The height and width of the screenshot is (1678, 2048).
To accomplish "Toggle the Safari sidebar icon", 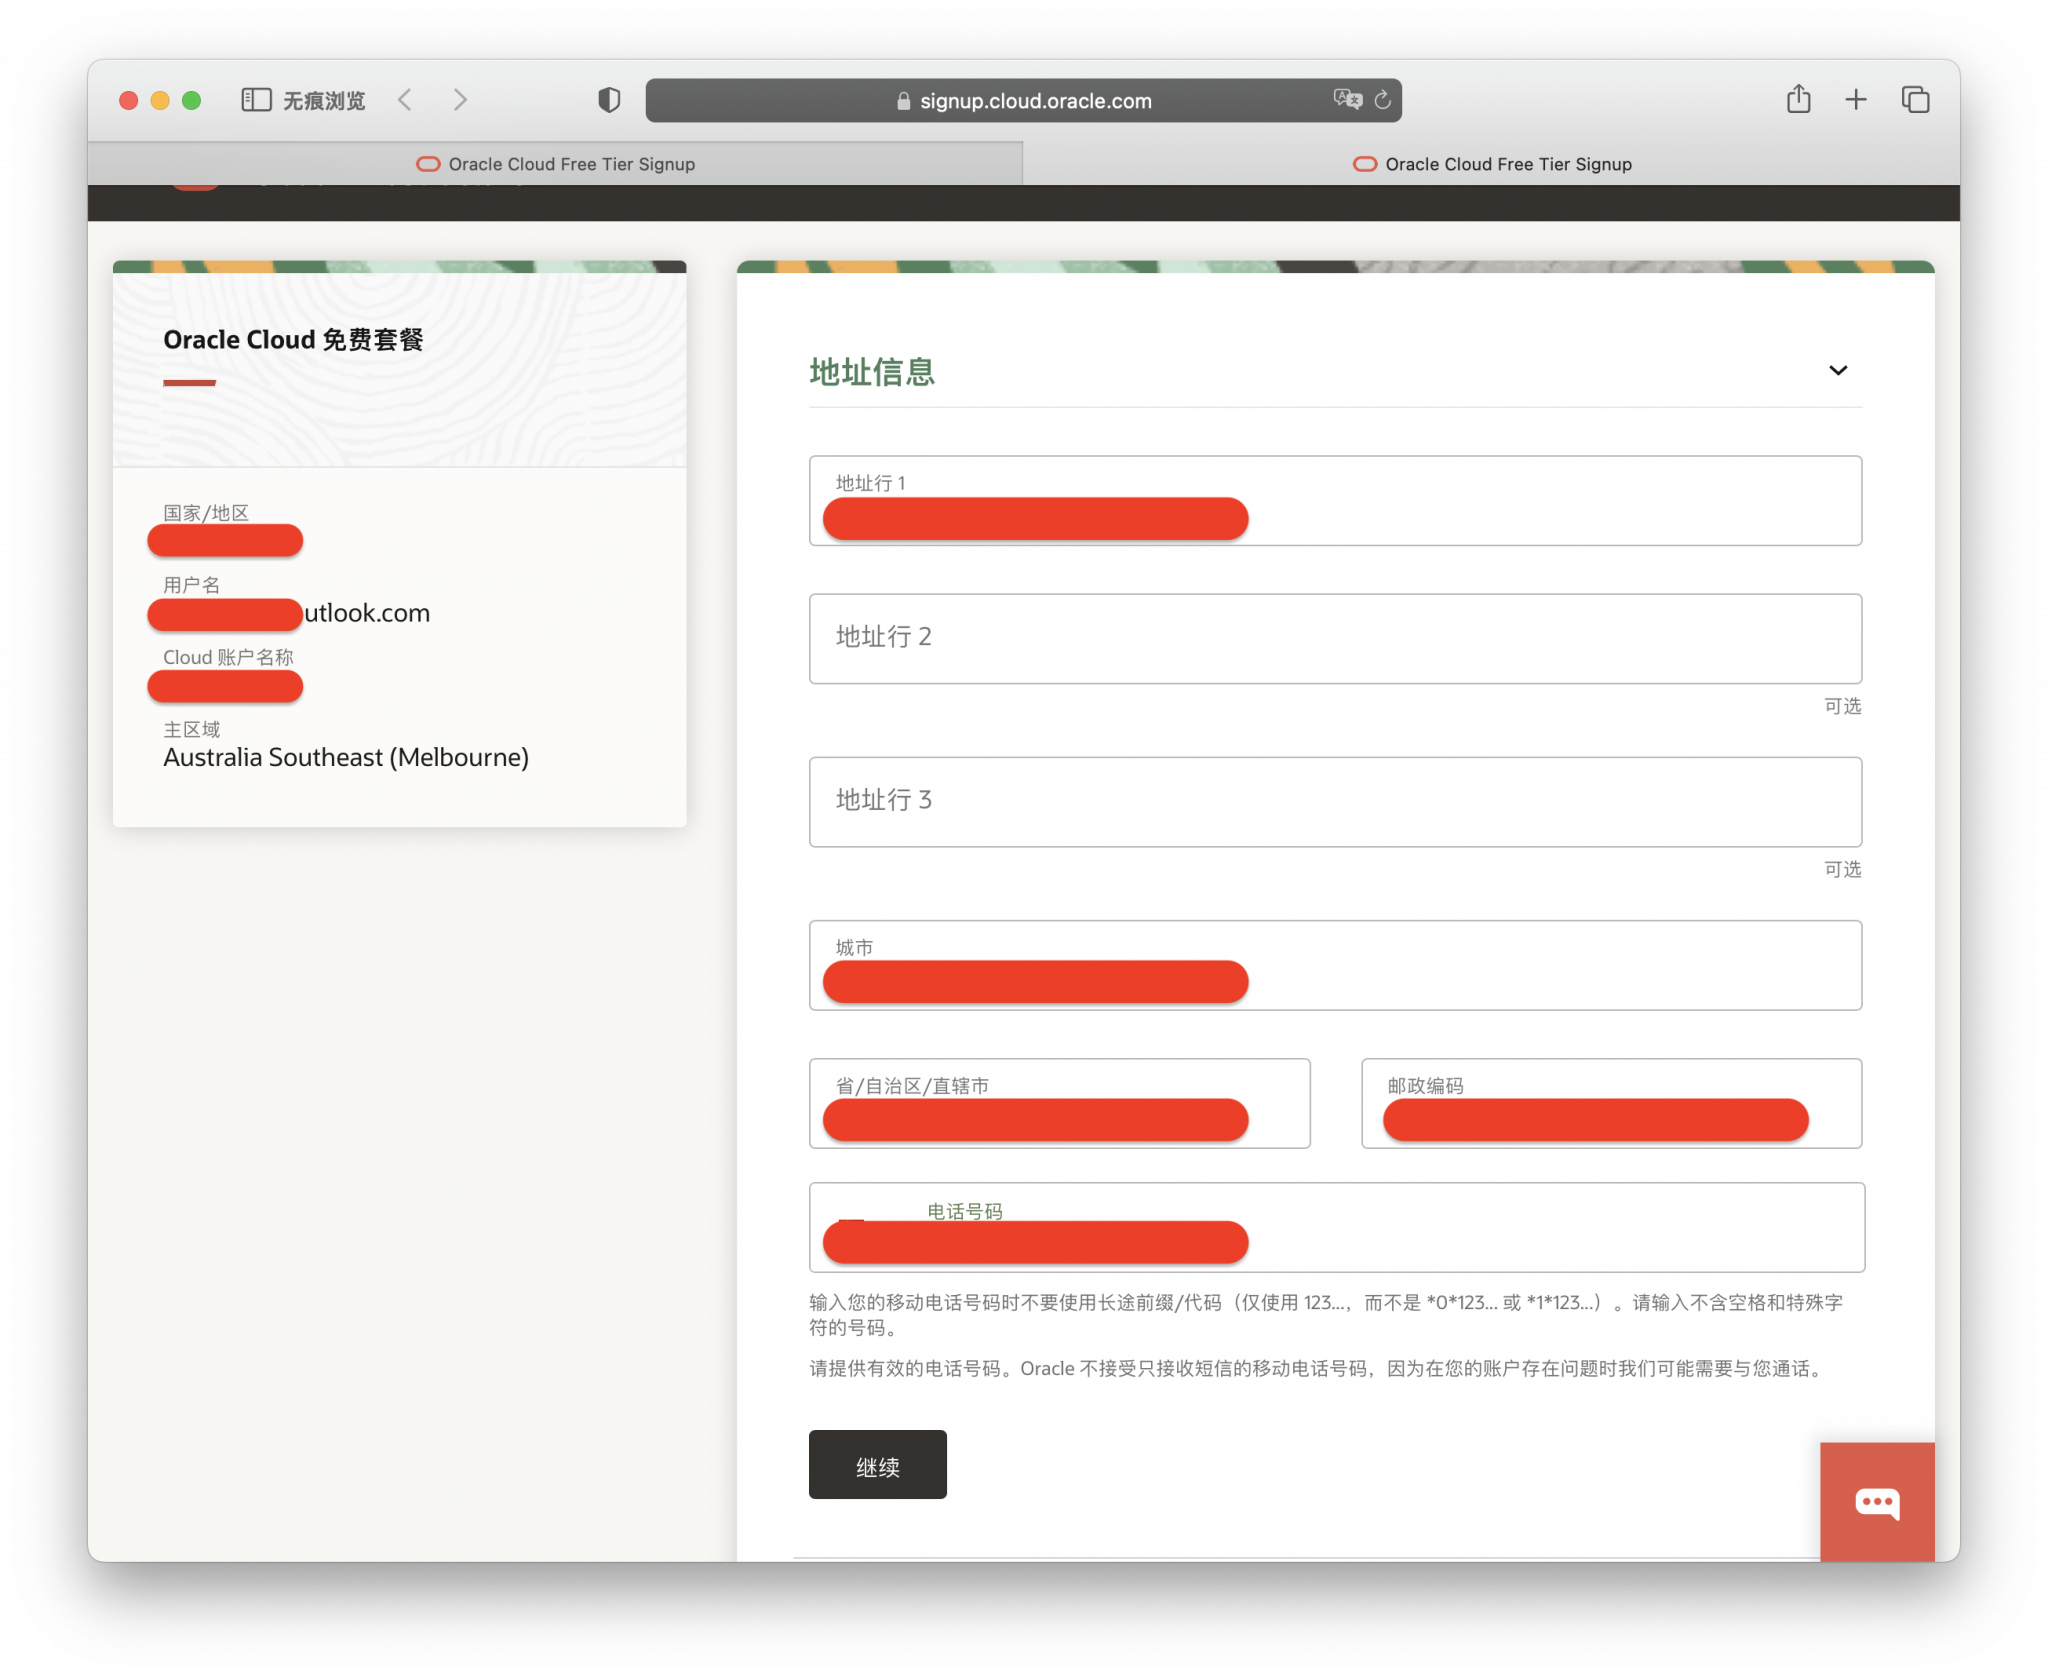I will pos(256,100).
